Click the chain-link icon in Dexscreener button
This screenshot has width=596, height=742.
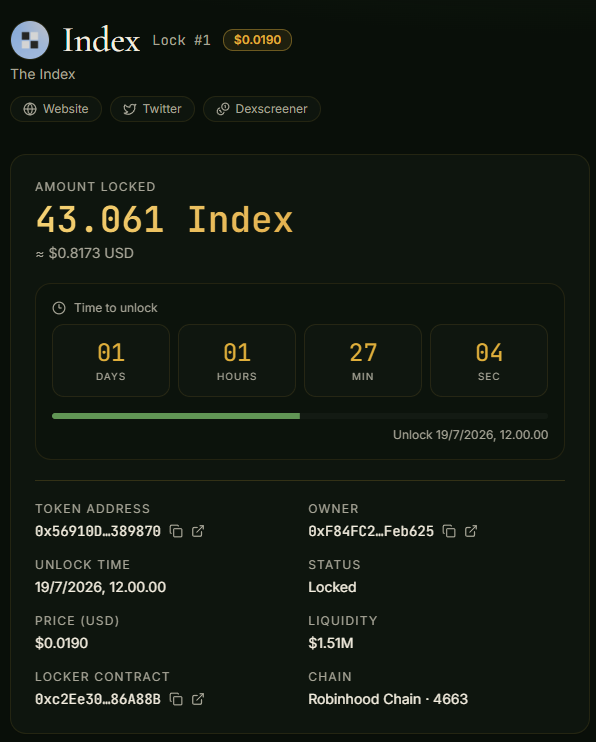(x=223, y=109)
